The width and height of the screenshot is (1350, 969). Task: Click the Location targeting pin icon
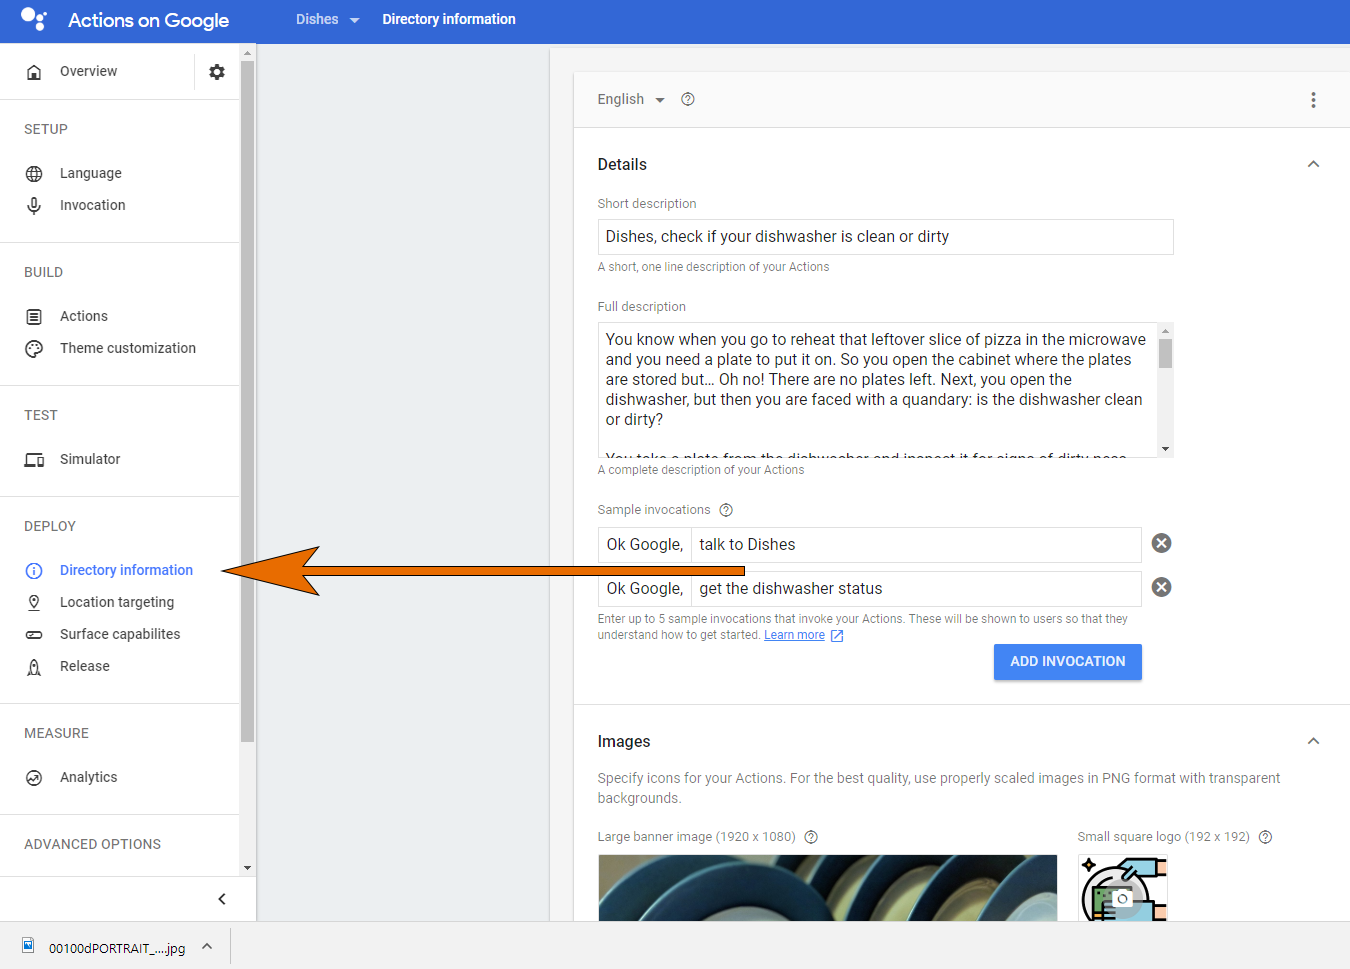click(x=34, y=603)
